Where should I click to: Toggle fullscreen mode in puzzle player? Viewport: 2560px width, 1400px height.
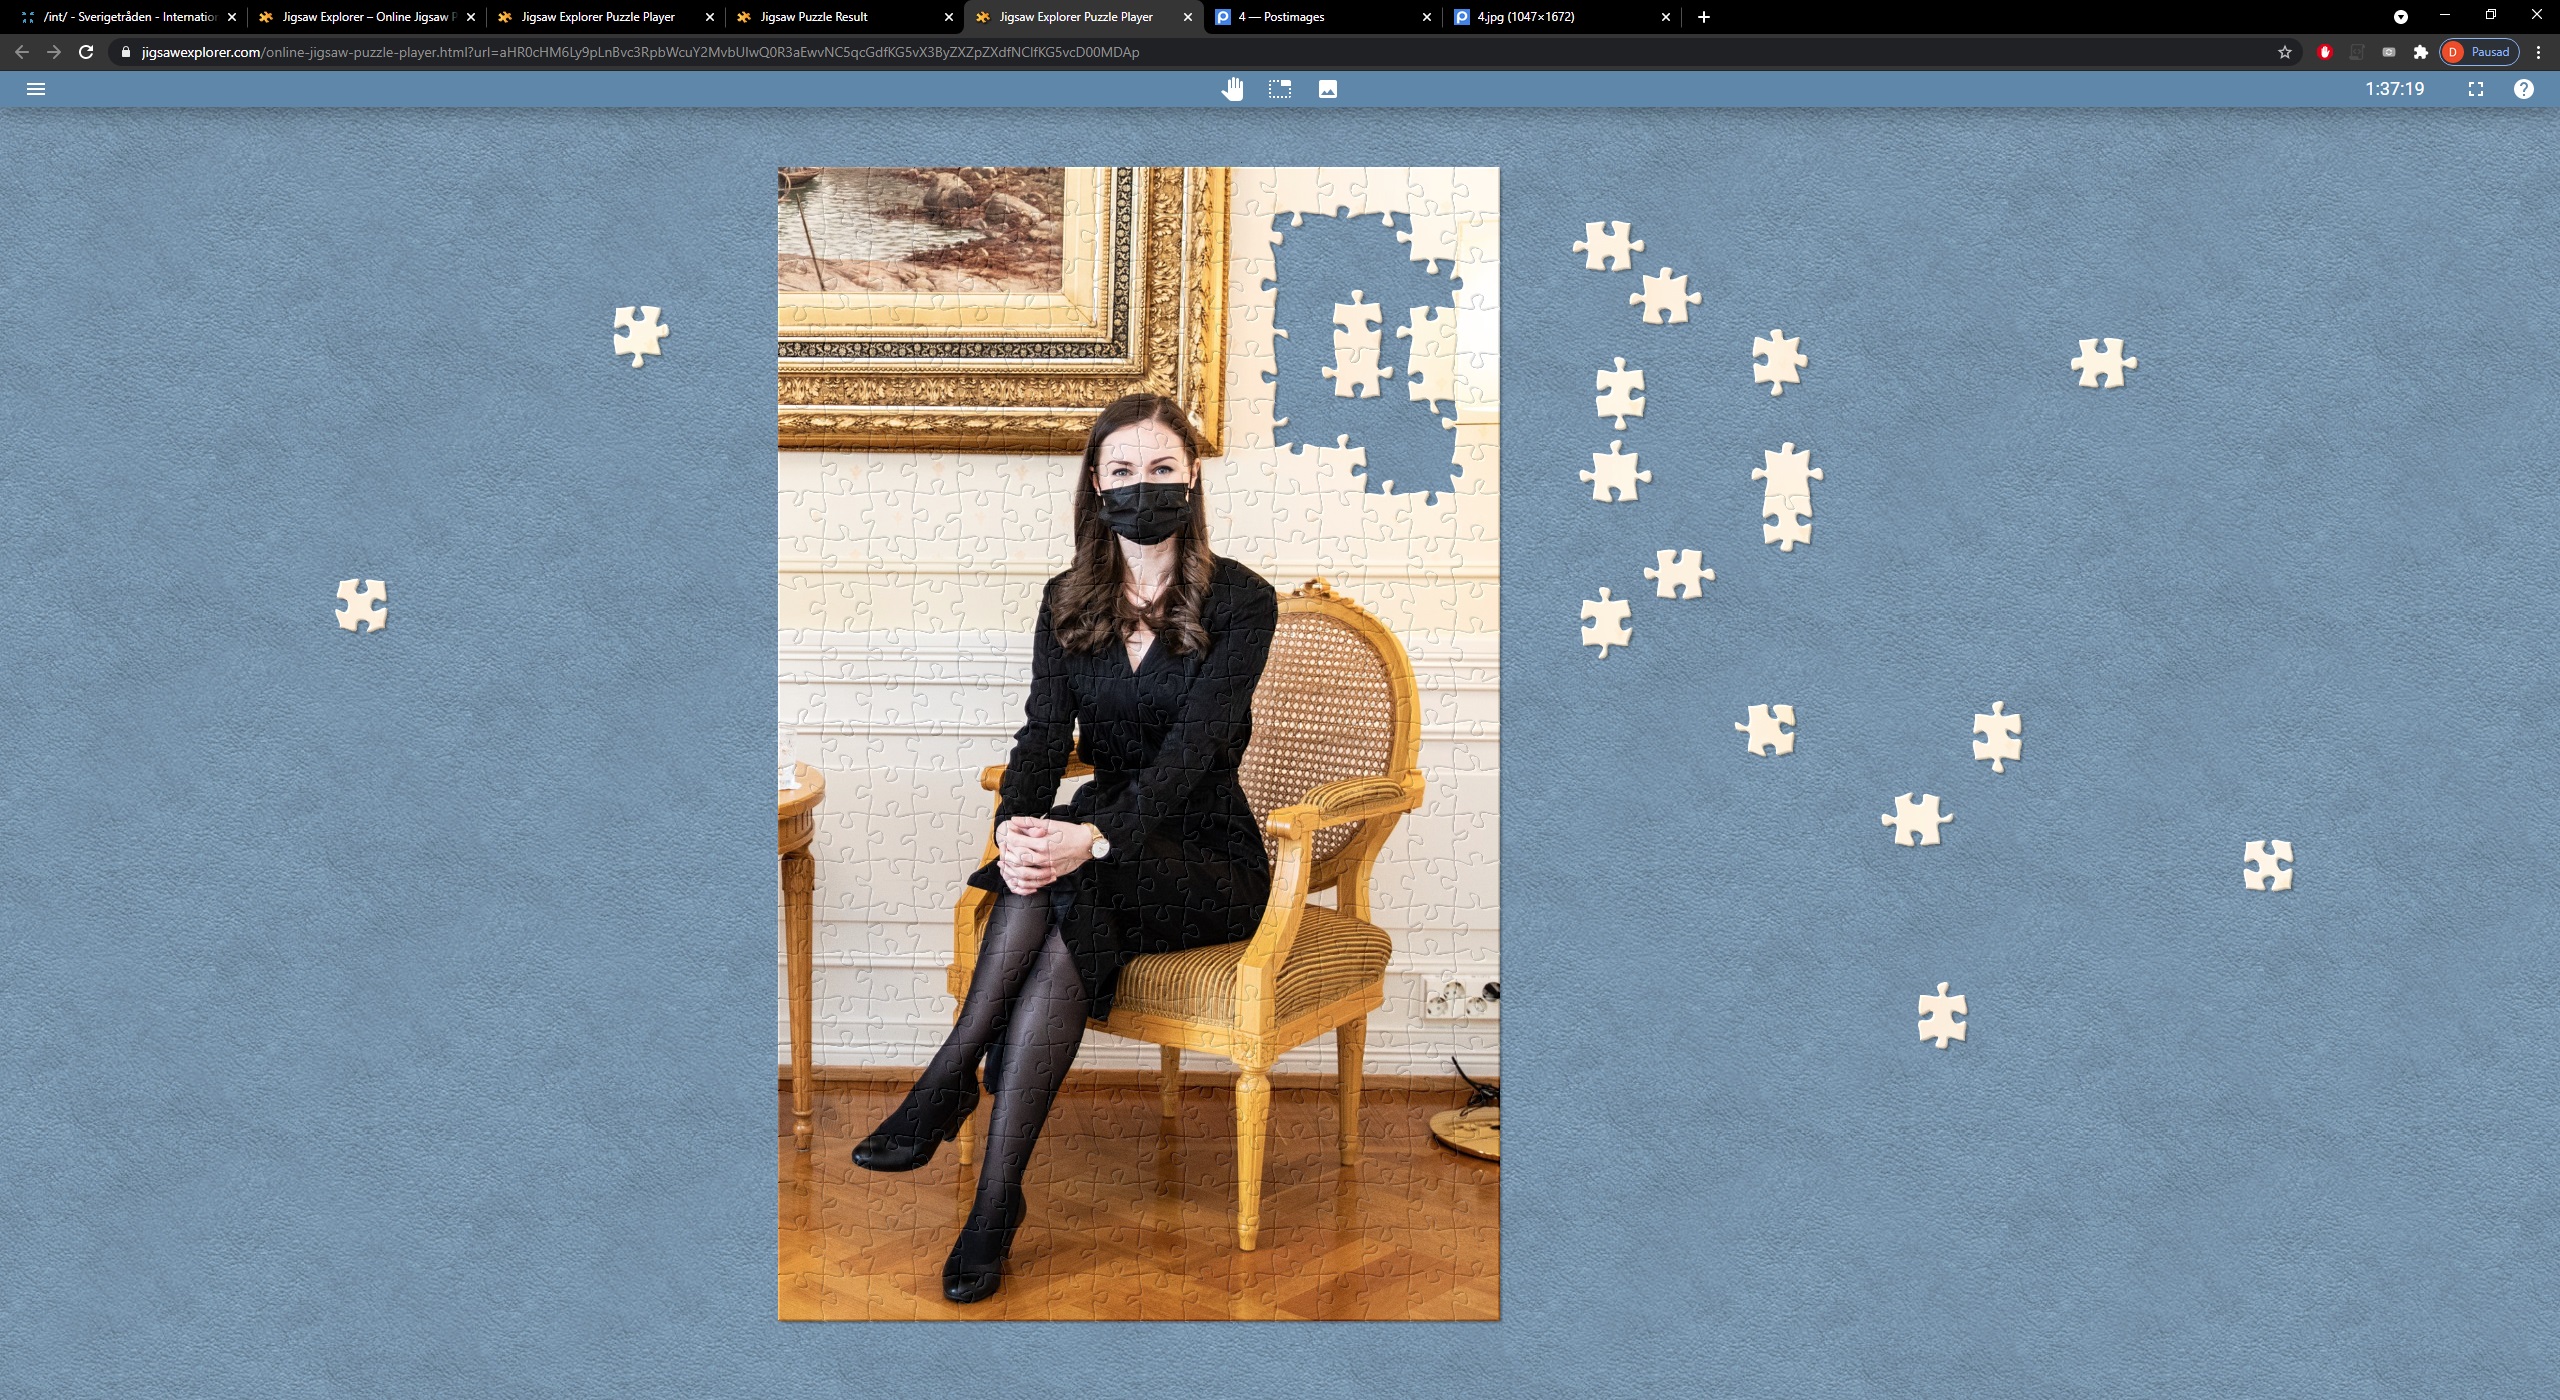pyautogui.click(x=2476, y=89)
